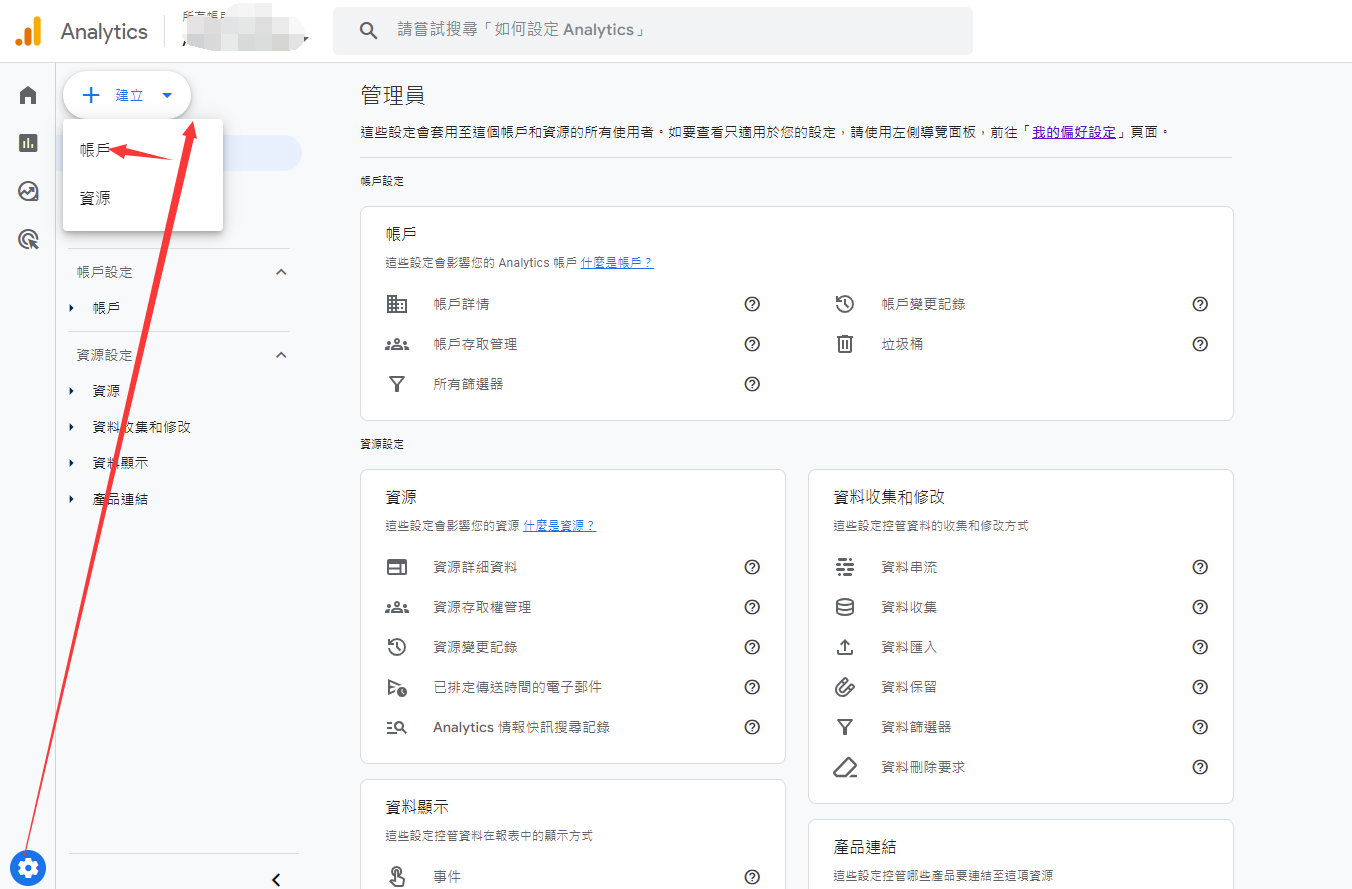Click the trash can icon for 垃圾桶
Image resolution: width=1352 pixels, height=889 pixels.
(x=845, y=344)
